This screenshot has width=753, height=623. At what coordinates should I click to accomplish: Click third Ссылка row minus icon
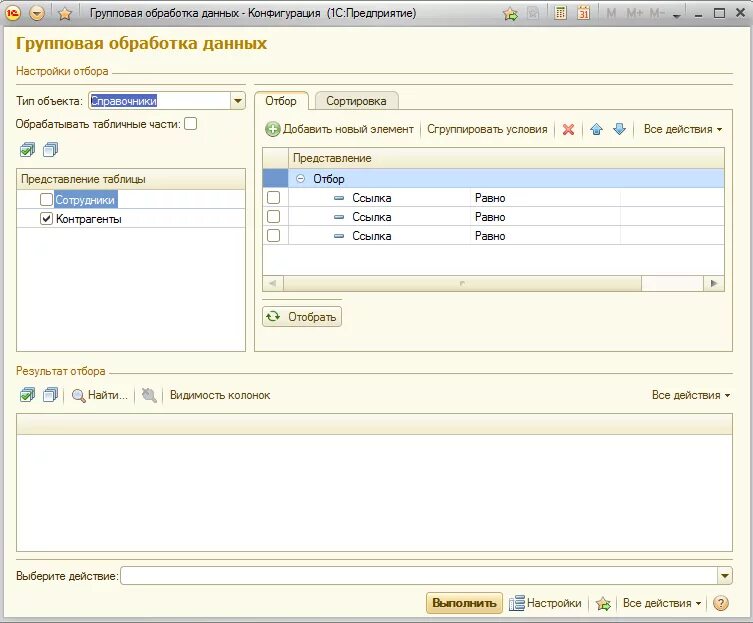339,236
